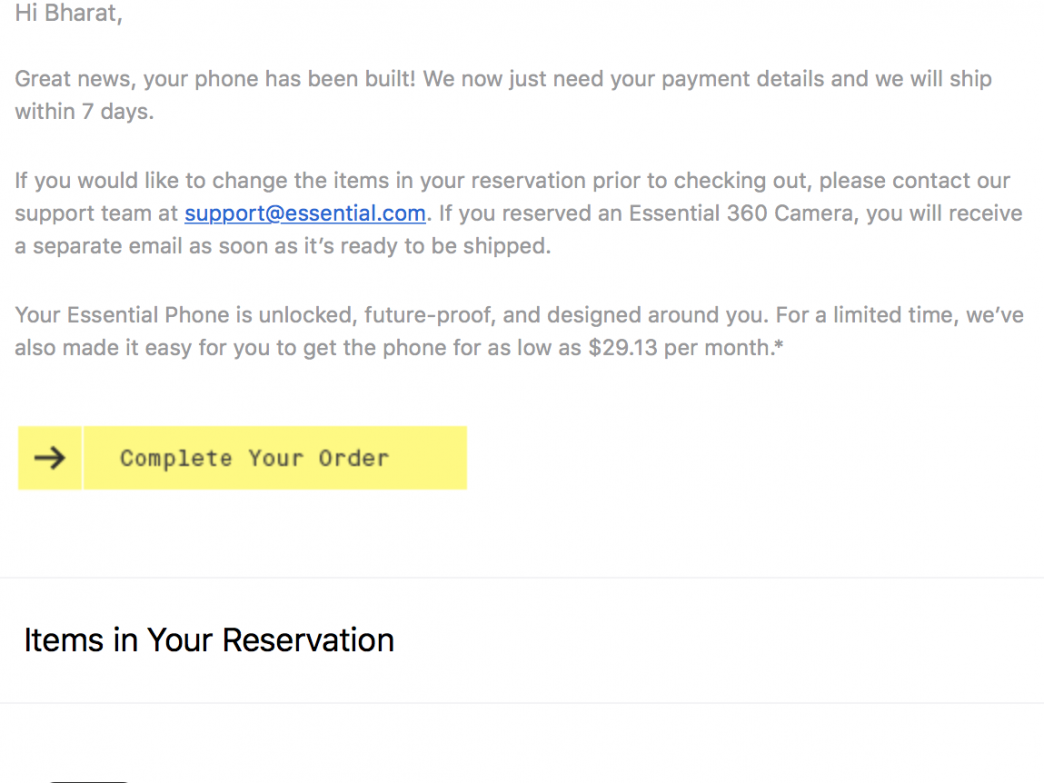Click the black arrow icon beside Complete Your Order
This screenshot has height=783, width=1044.
coord(49,458)
